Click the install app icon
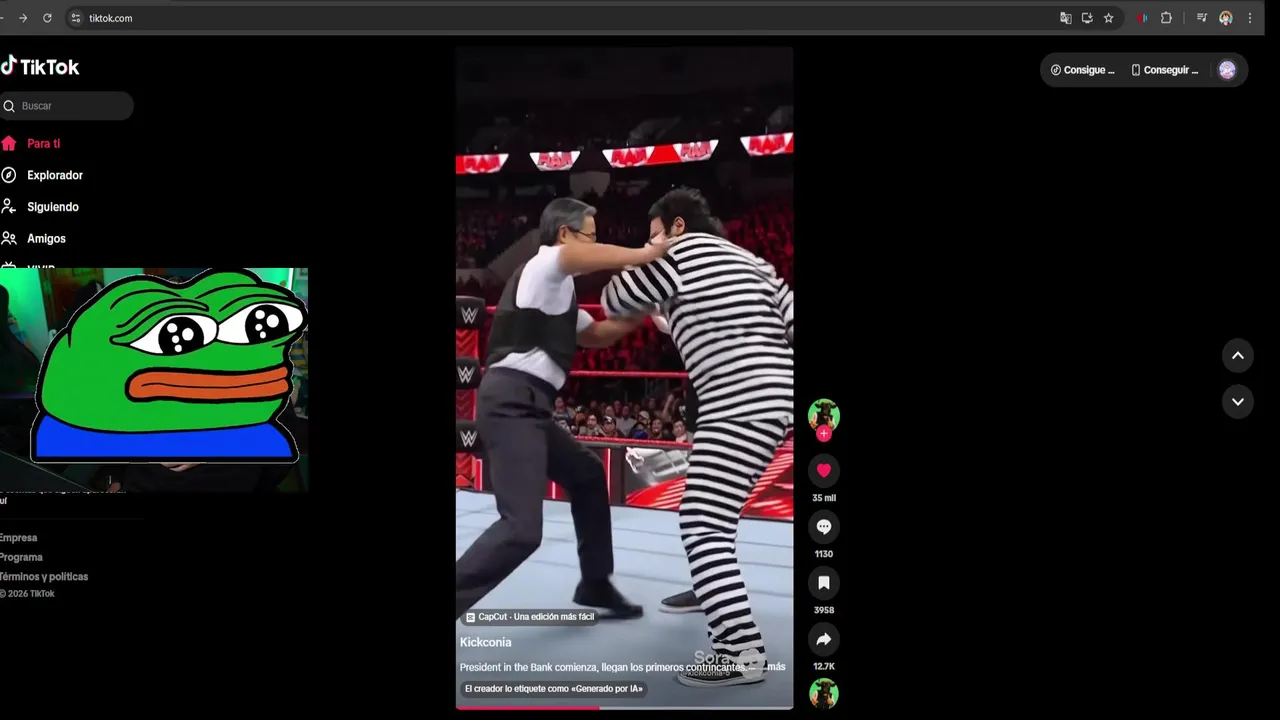The image size is (1280, 720). click(x=1087, y=18)
